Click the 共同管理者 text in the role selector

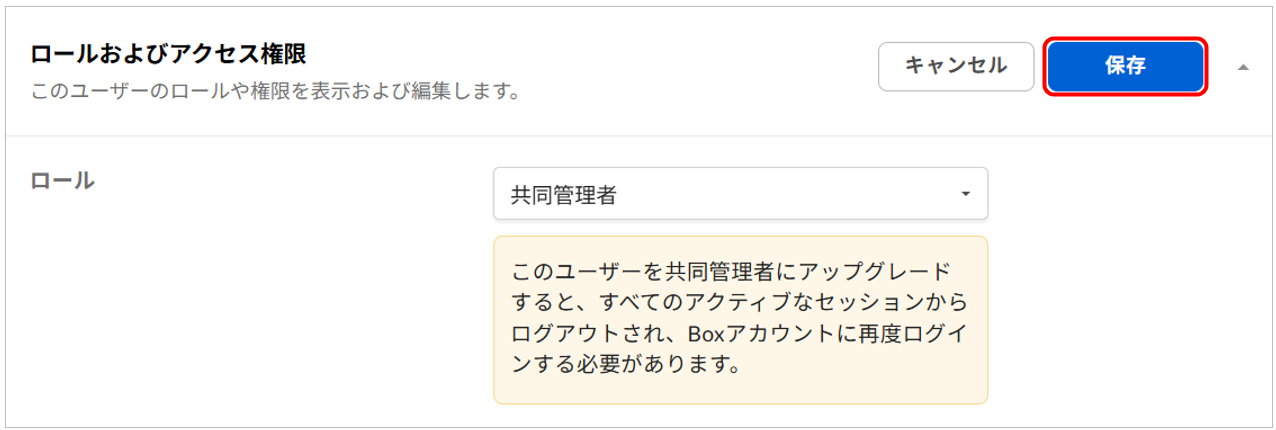563,194
